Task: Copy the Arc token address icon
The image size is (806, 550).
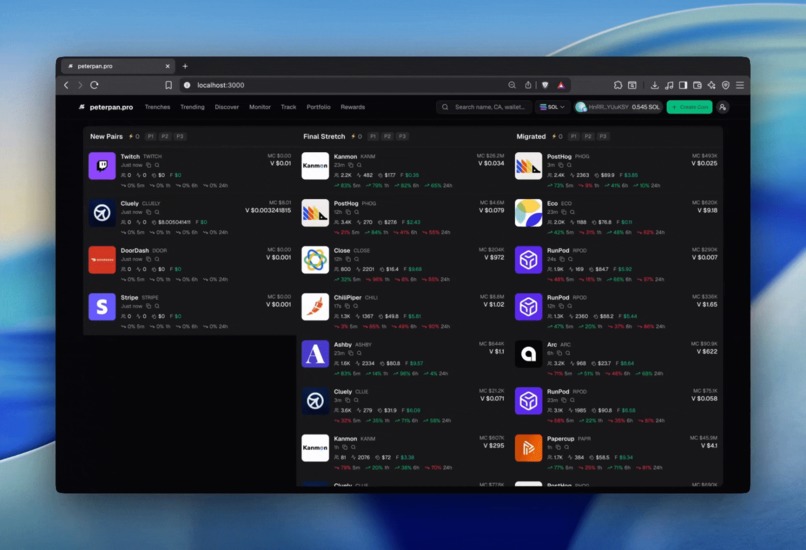Action: pos(559,353)
